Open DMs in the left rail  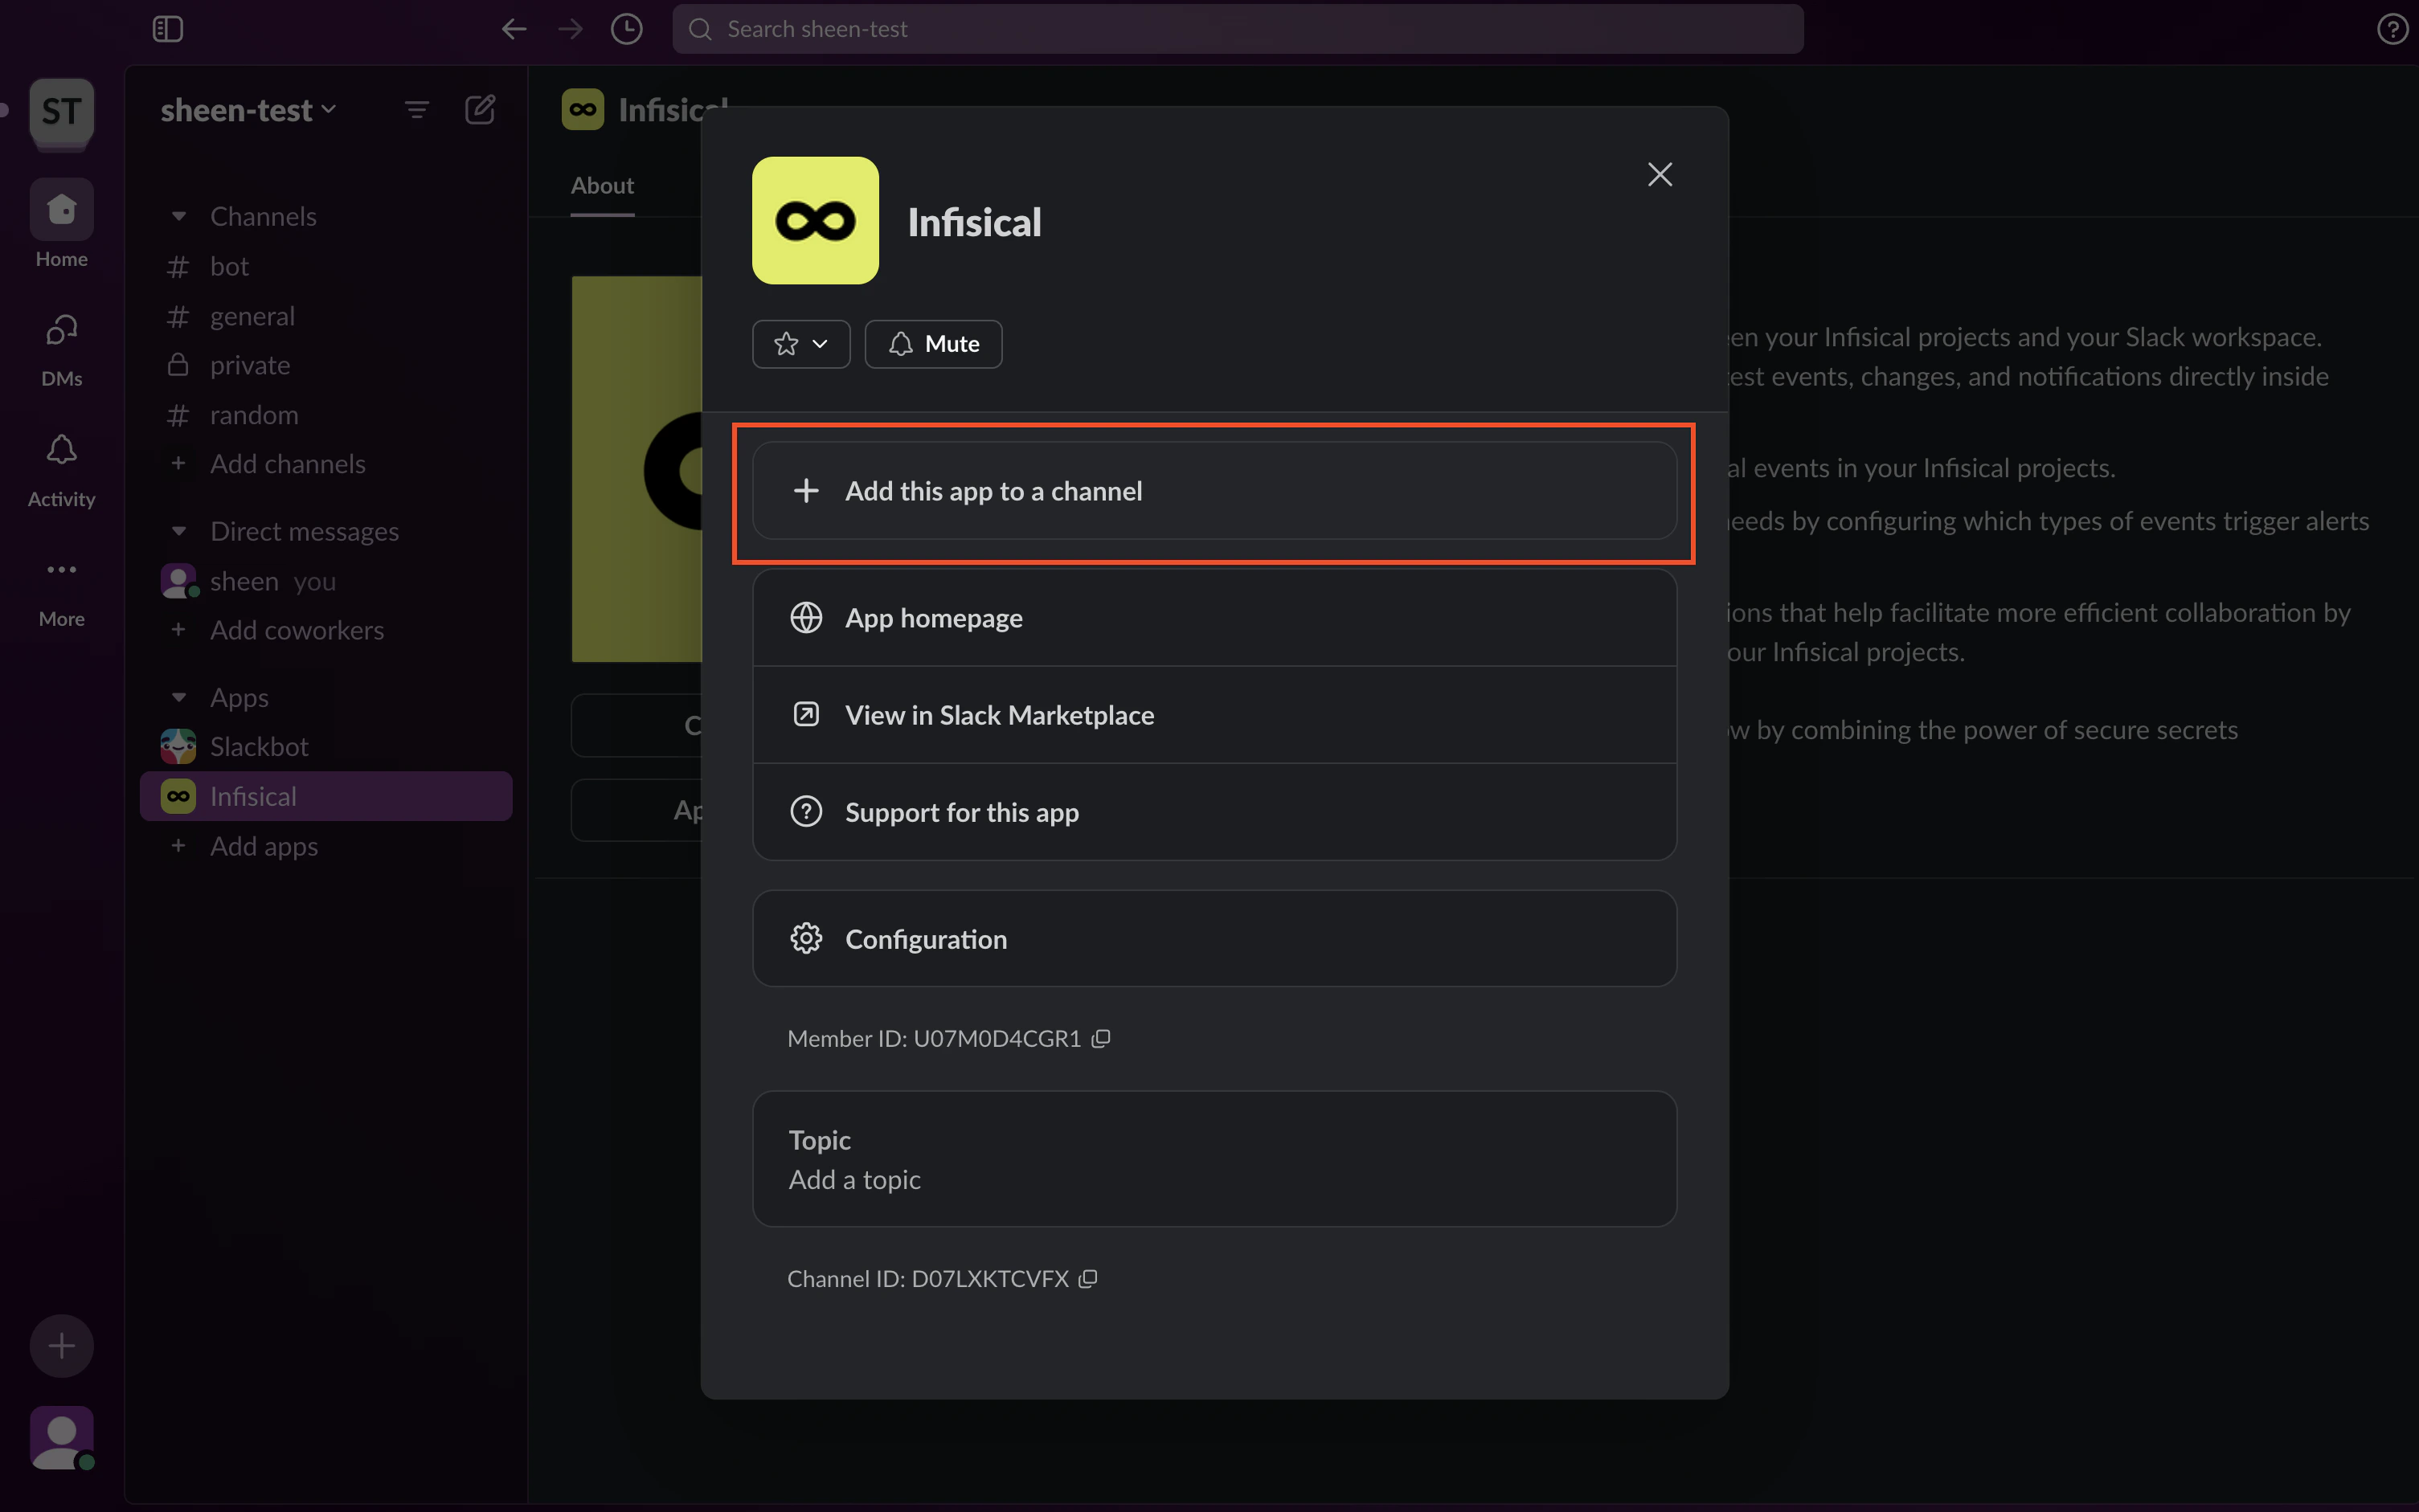coord(62,347)
